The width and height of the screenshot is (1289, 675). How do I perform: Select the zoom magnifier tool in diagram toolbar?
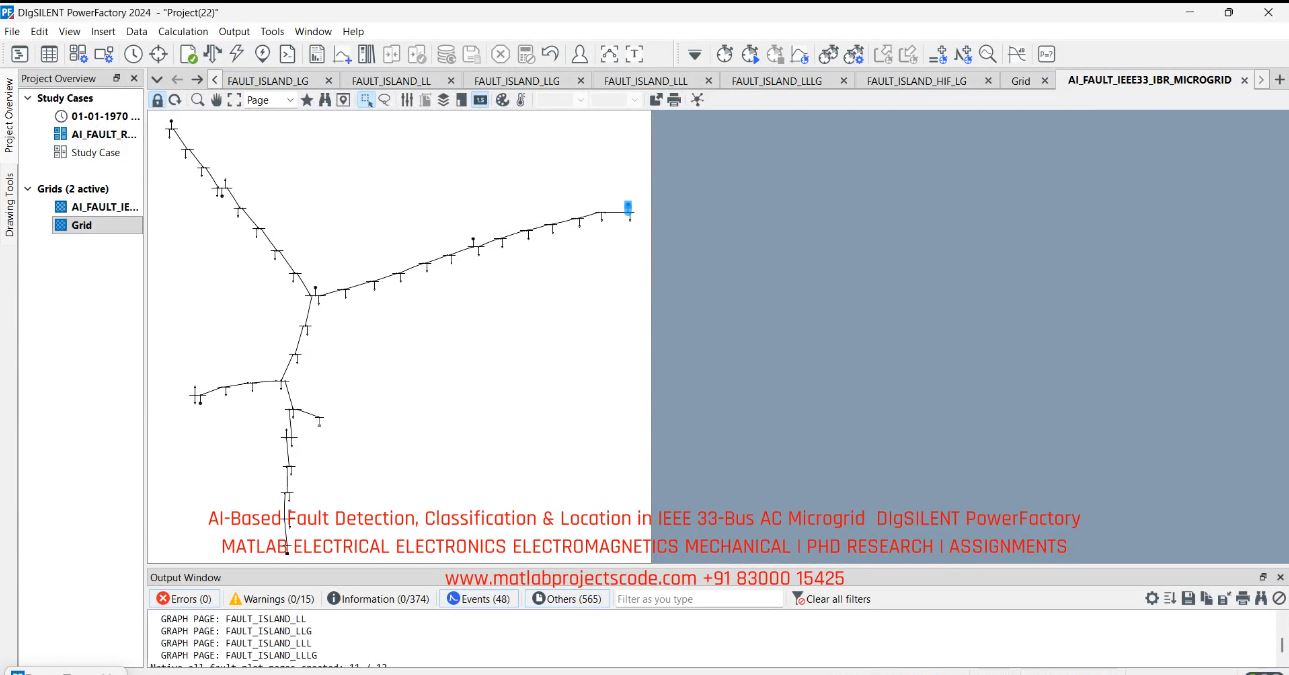(198, 100)
